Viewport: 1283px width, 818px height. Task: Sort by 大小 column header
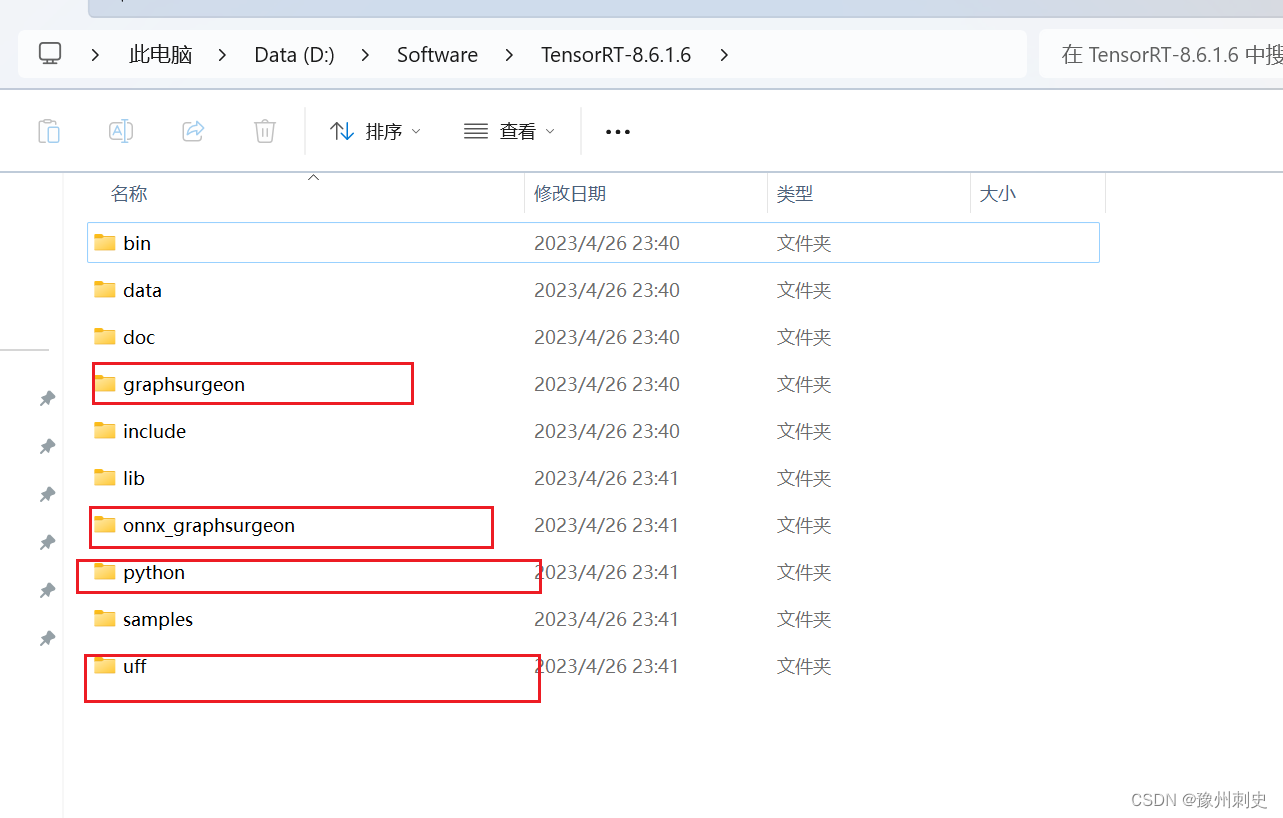(997, 193)
